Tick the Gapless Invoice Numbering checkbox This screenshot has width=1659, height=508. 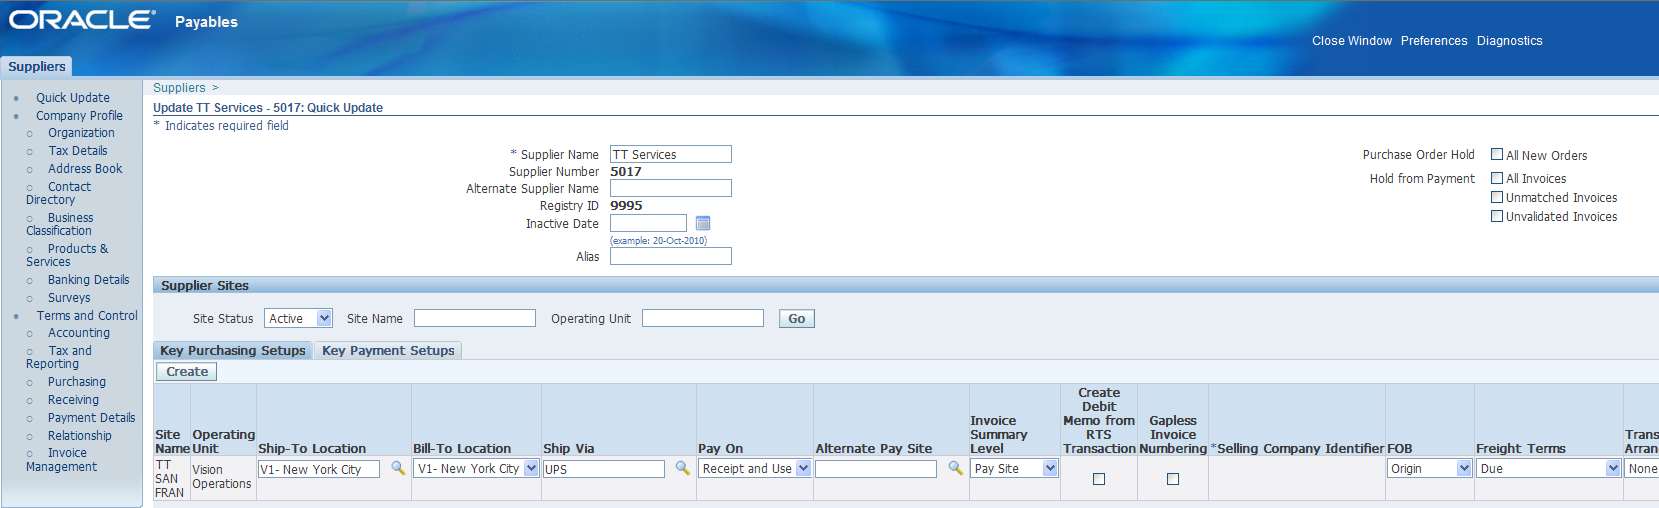pyautogui.click(x=1173, y=479)
